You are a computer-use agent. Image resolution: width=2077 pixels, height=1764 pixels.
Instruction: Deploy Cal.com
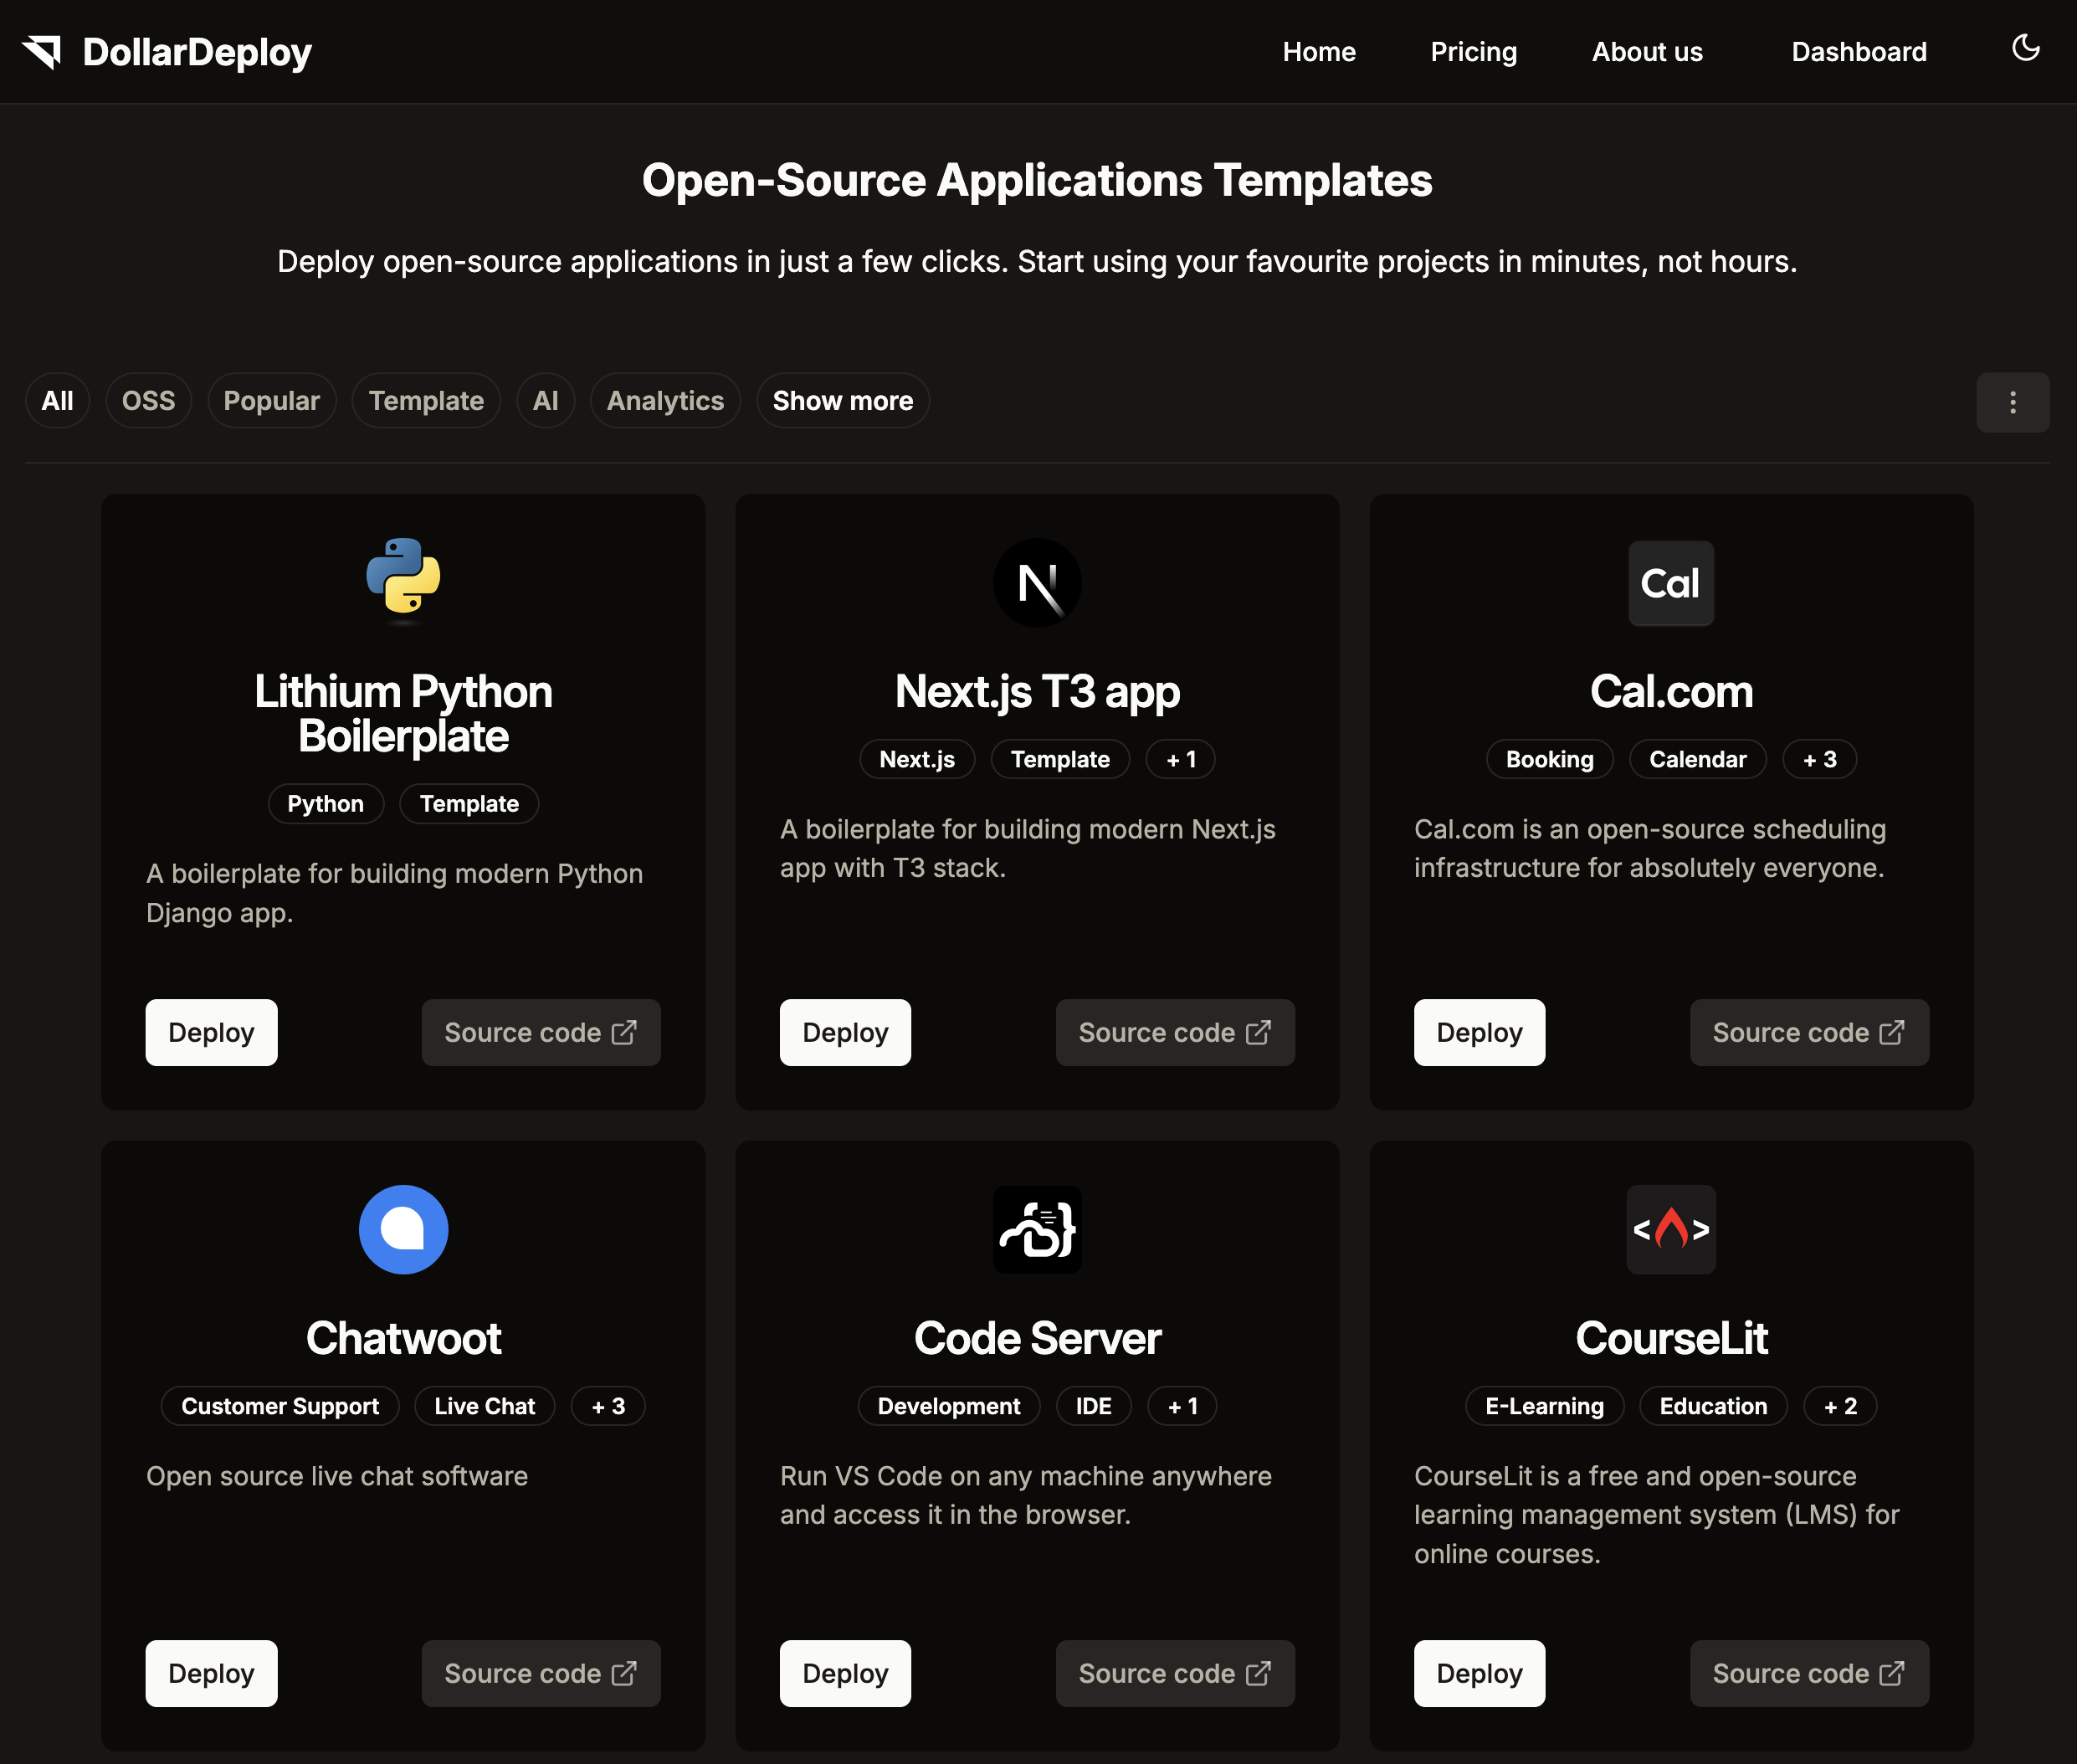(x=1479, y=1032)
